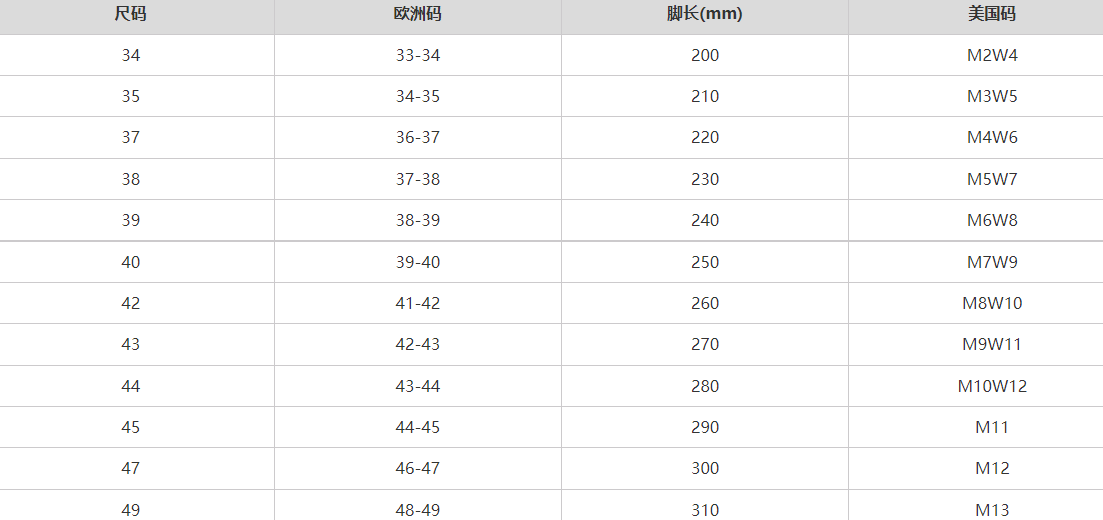Screen dimensions: 1103x520
Task: Click the 欧洲码 column header
Action: [x=417, y=14]
